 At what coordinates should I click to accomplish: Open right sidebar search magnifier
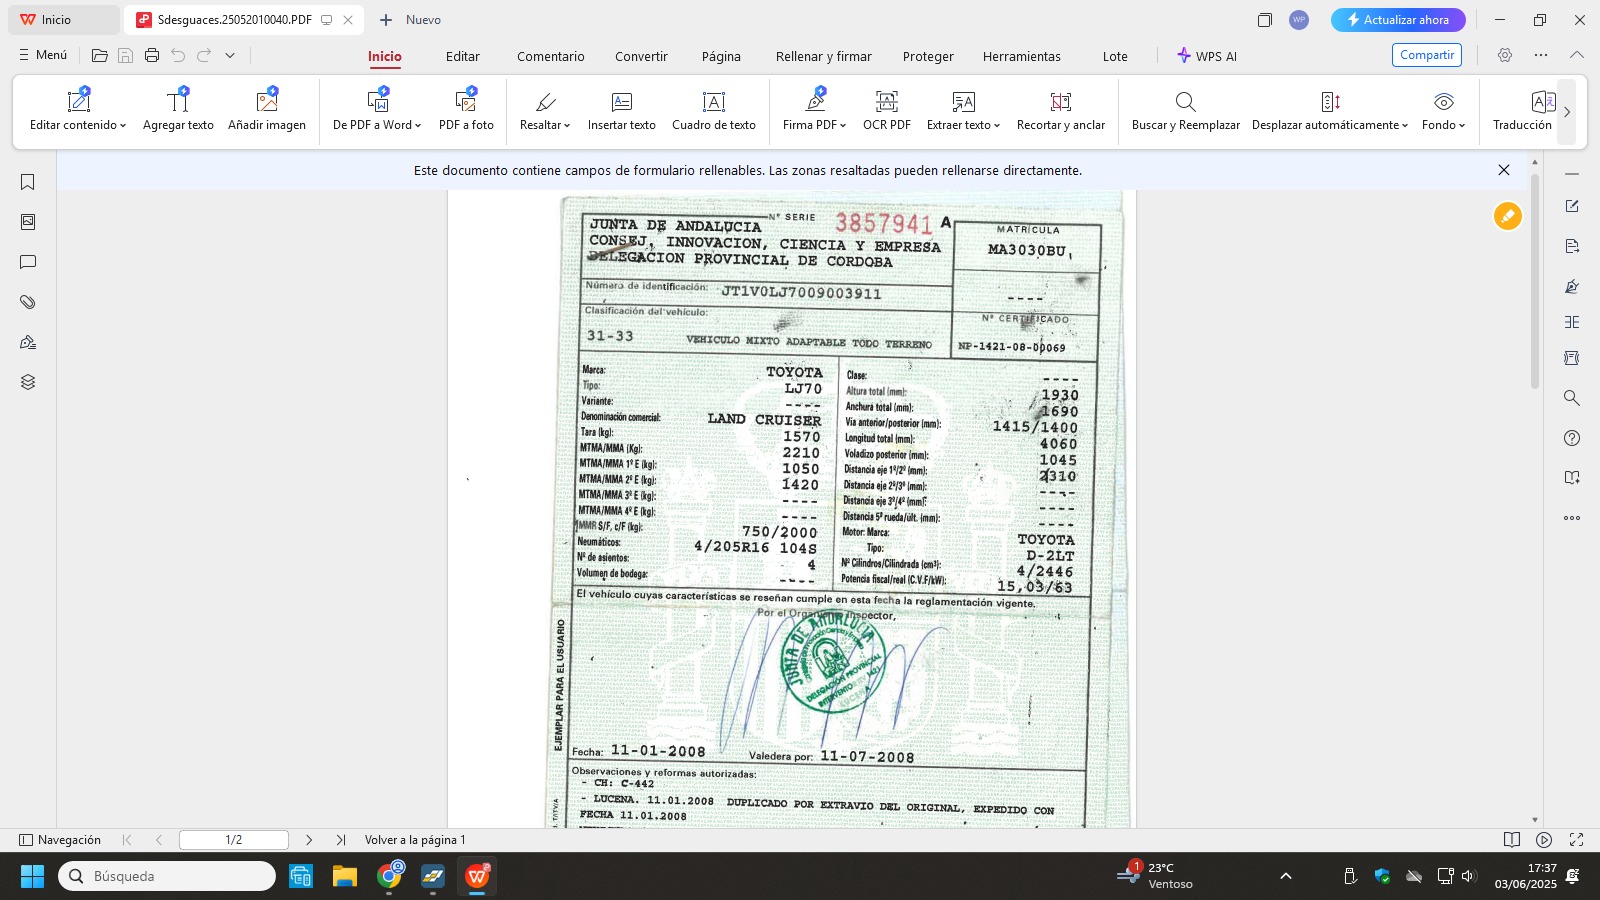click(1572, 398)
